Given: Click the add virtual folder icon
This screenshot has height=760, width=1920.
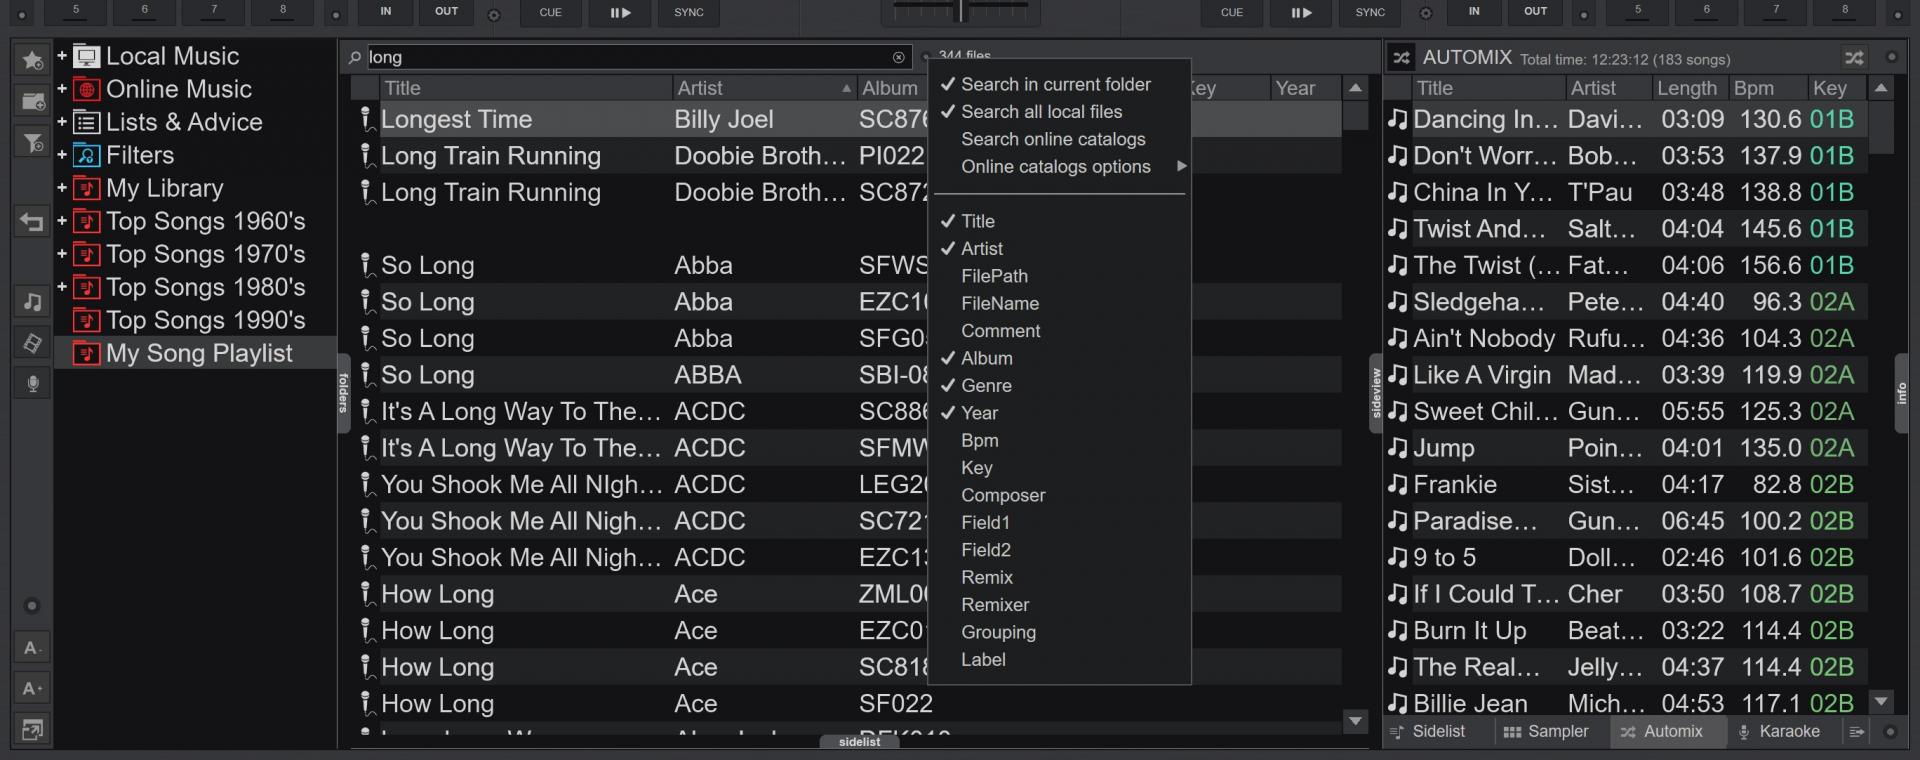Looking at the screenshot, I should click(x=32, y=101).
